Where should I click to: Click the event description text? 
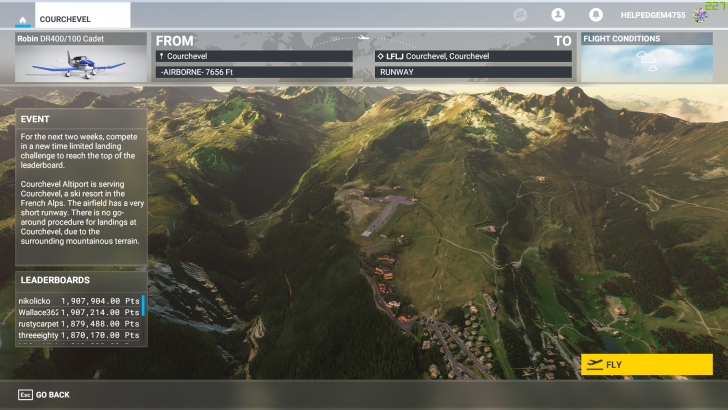pyautogui.click(x=81, y=189)
